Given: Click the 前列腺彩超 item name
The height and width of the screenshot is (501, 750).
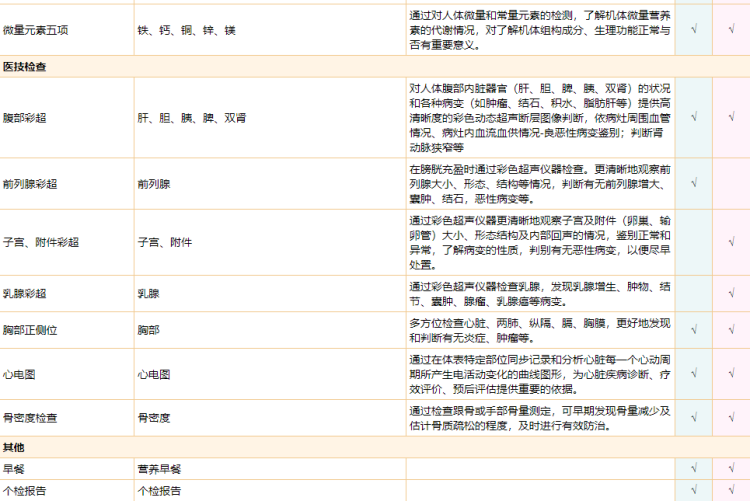Looking at the screenshot, I should pos(30,184).
